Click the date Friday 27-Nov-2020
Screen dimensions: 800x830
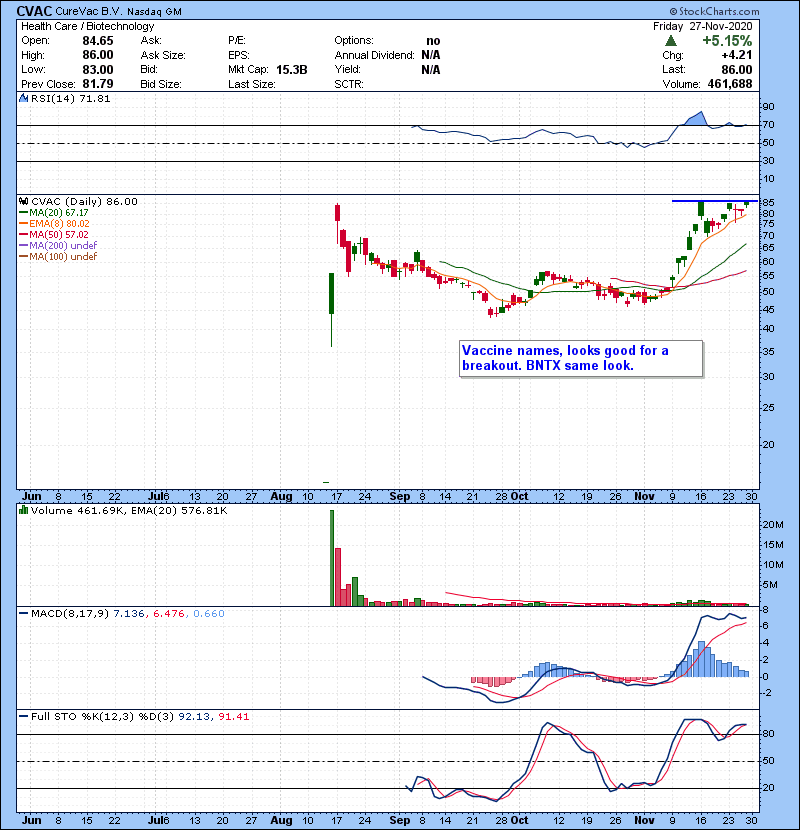(703, 26)
